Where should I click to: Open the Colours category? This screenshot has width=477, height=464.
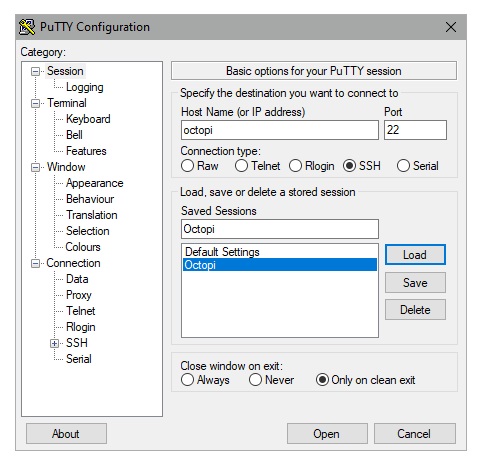pos(83,247)
